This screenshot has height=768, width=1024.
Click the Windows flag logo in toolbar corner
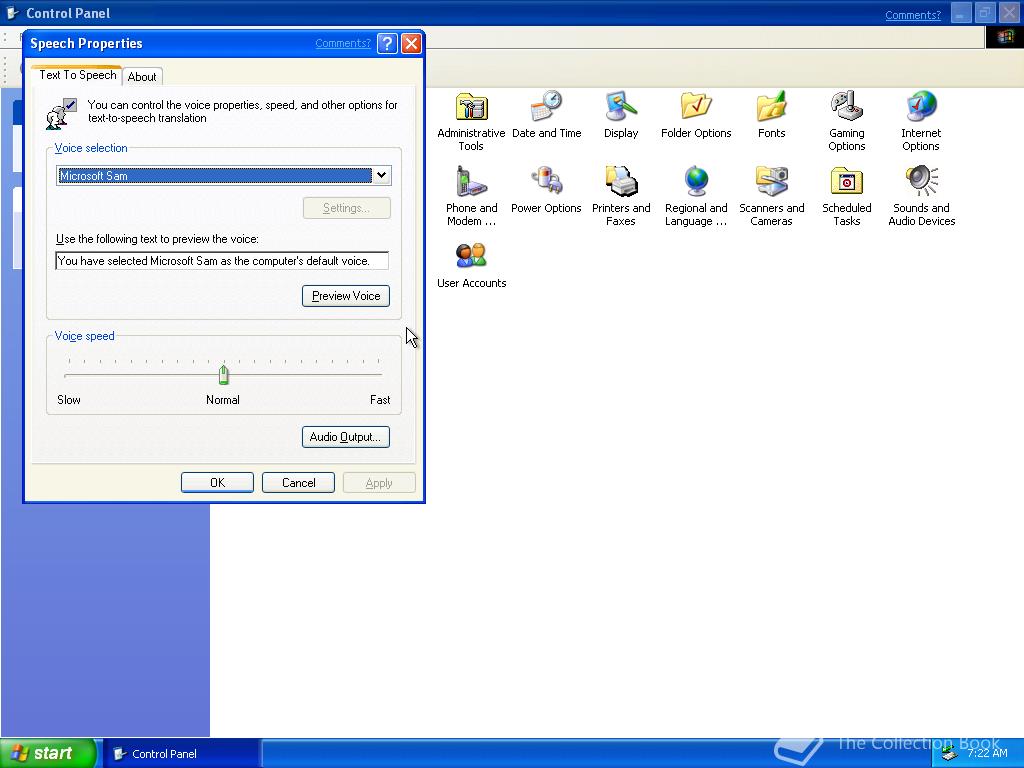pyautogui.click(x=1004, y=37)
